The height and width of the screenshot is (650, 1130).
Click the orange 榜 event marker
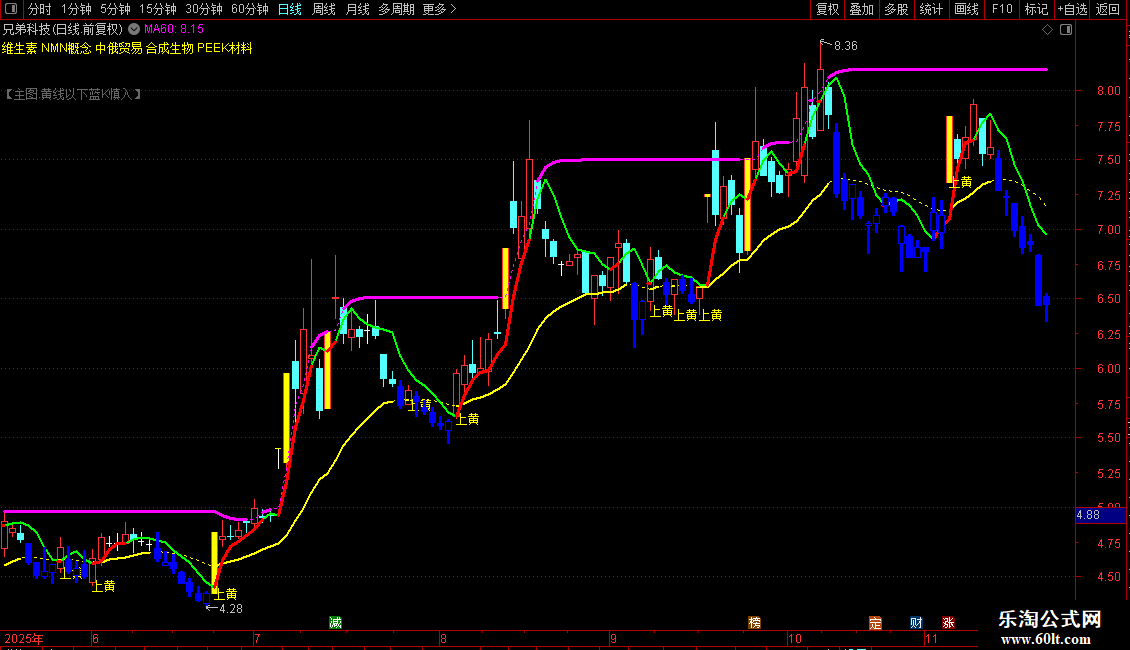coord(755,623)
